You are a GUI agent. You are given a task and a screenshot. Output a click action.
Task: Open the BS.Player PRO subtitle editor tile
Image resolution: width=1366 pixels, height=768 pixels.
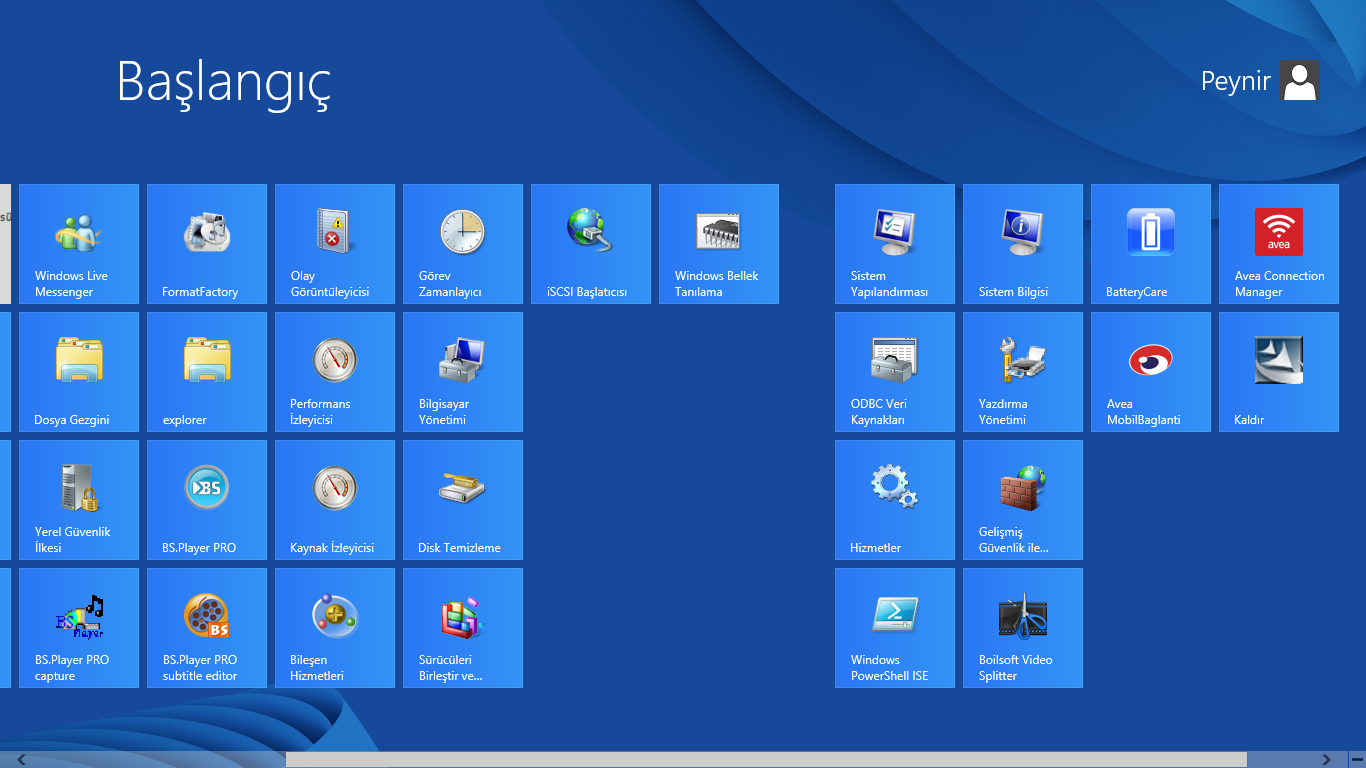click(207, 628)
